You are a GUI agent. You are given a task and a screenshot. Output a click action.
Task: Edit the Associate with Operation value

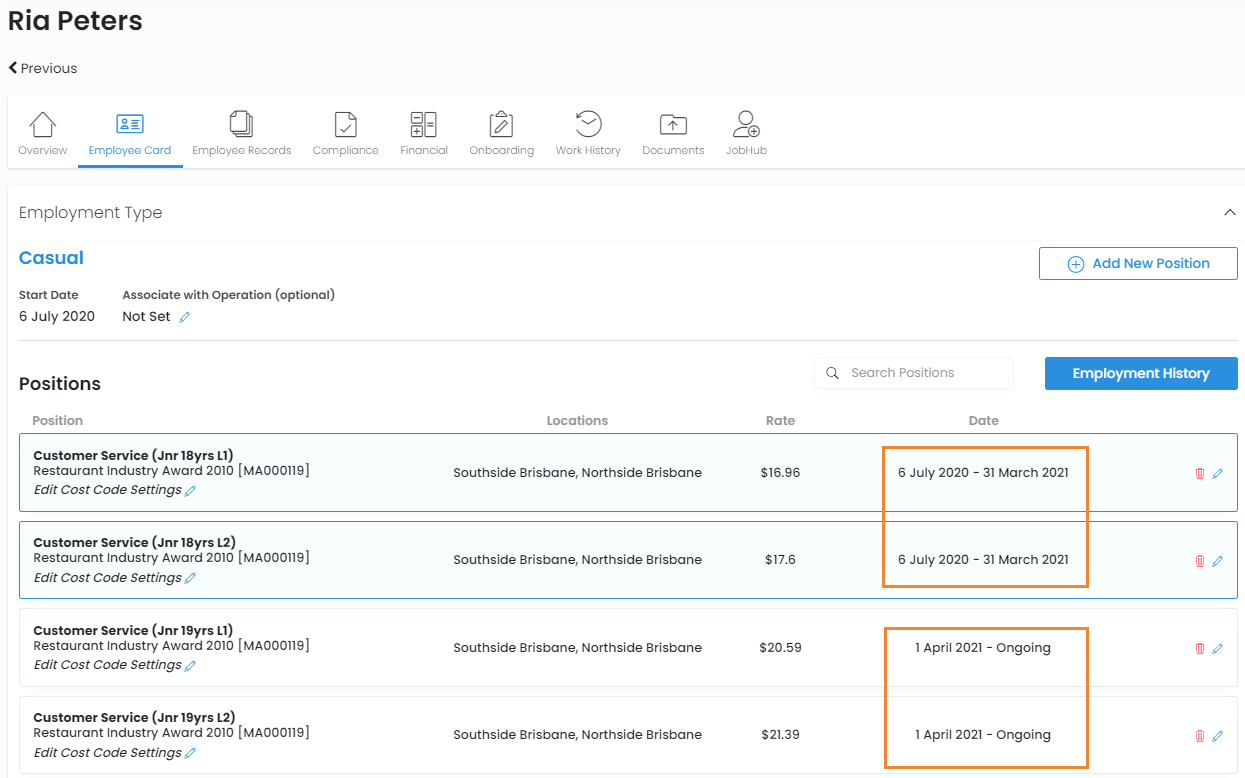tap(185, 317)
